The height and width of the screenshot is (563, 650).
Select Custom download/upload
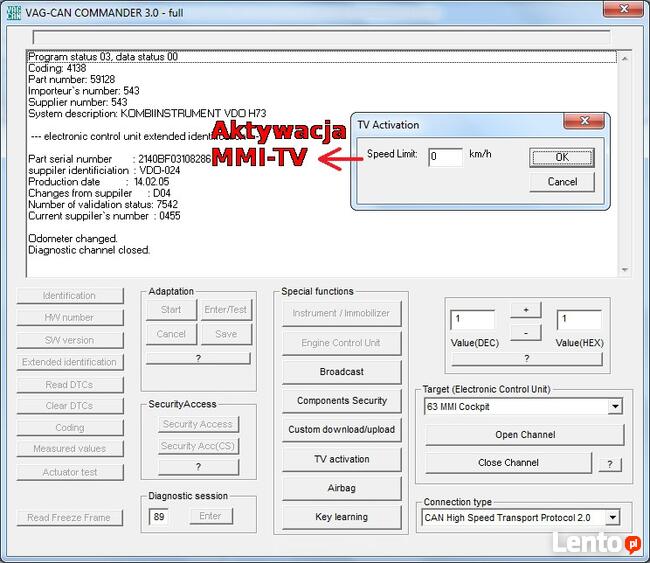[x=341, y=430]
